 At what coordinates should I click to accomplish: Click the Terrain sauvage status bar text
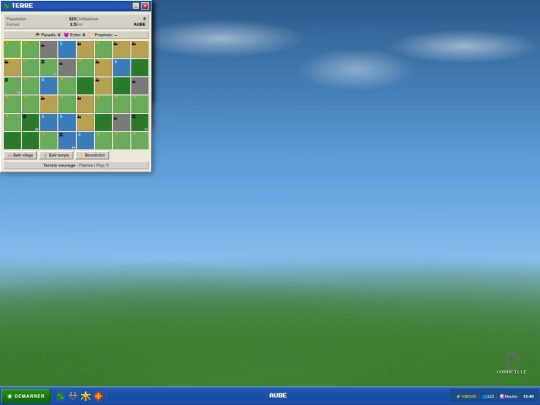[x=76, y=165]
